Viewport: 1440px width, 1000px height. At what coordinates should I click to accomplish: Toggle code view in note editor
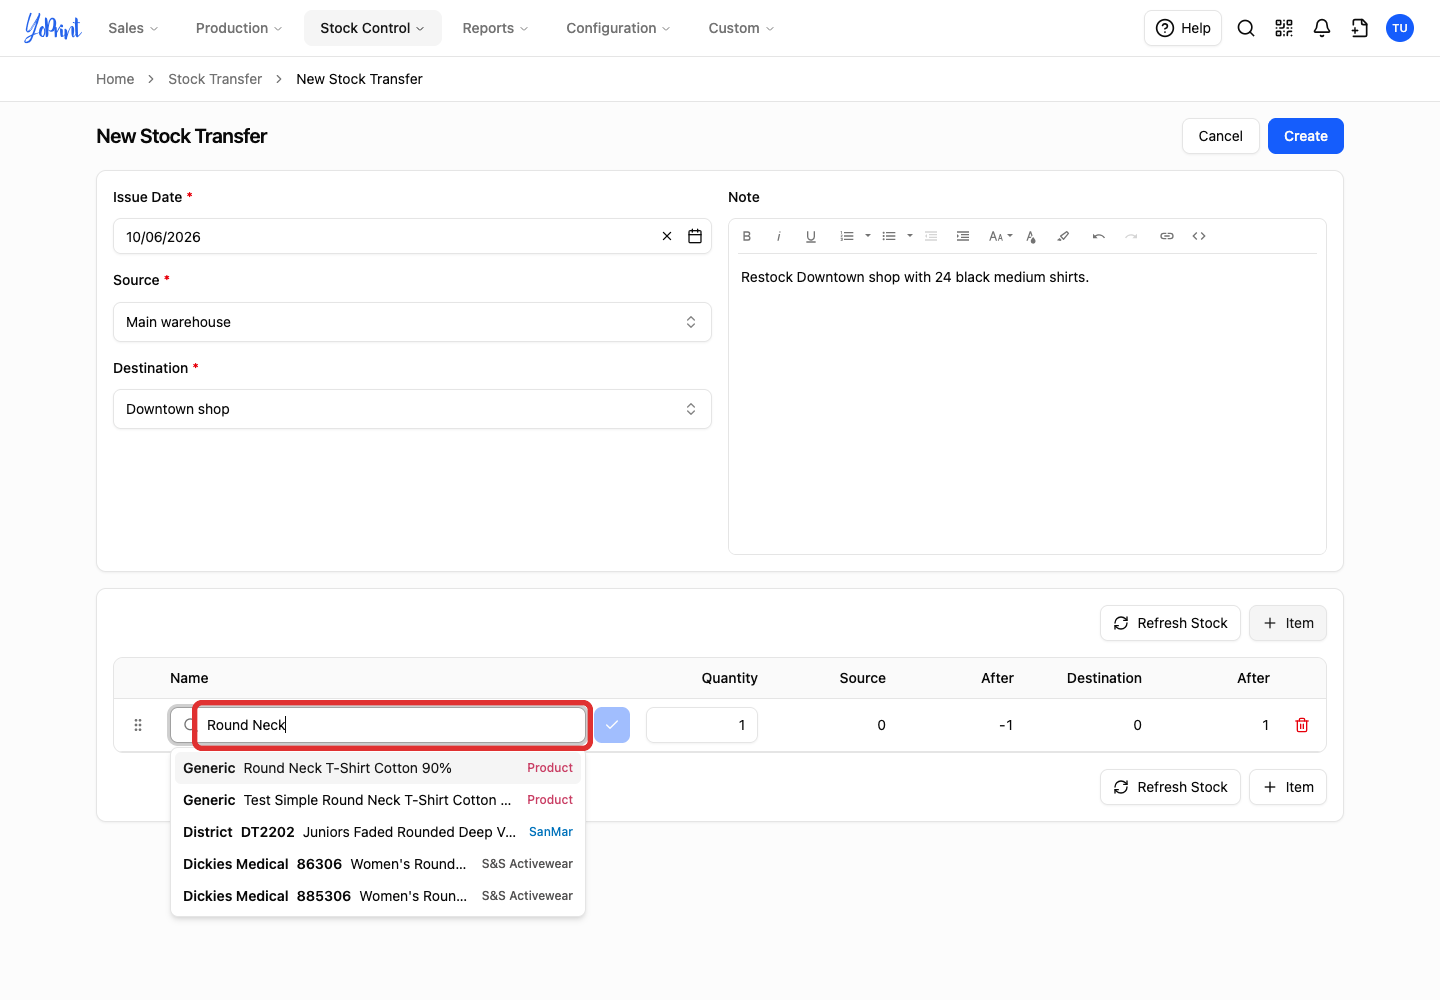pos(1199,236)
